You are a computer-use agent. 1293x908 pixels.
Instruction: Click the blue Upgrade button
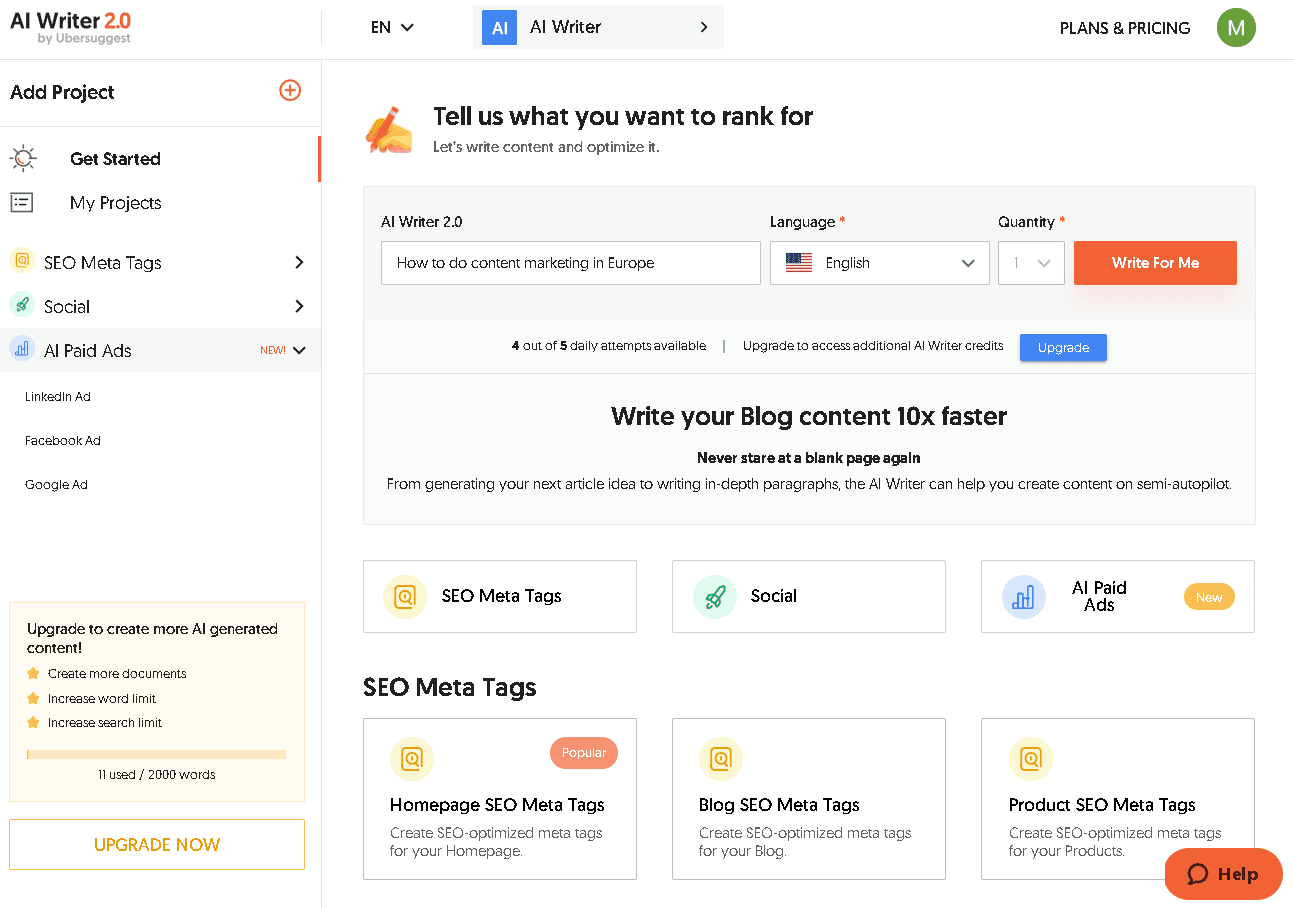pyautogui.click(x=1063, y=347)
